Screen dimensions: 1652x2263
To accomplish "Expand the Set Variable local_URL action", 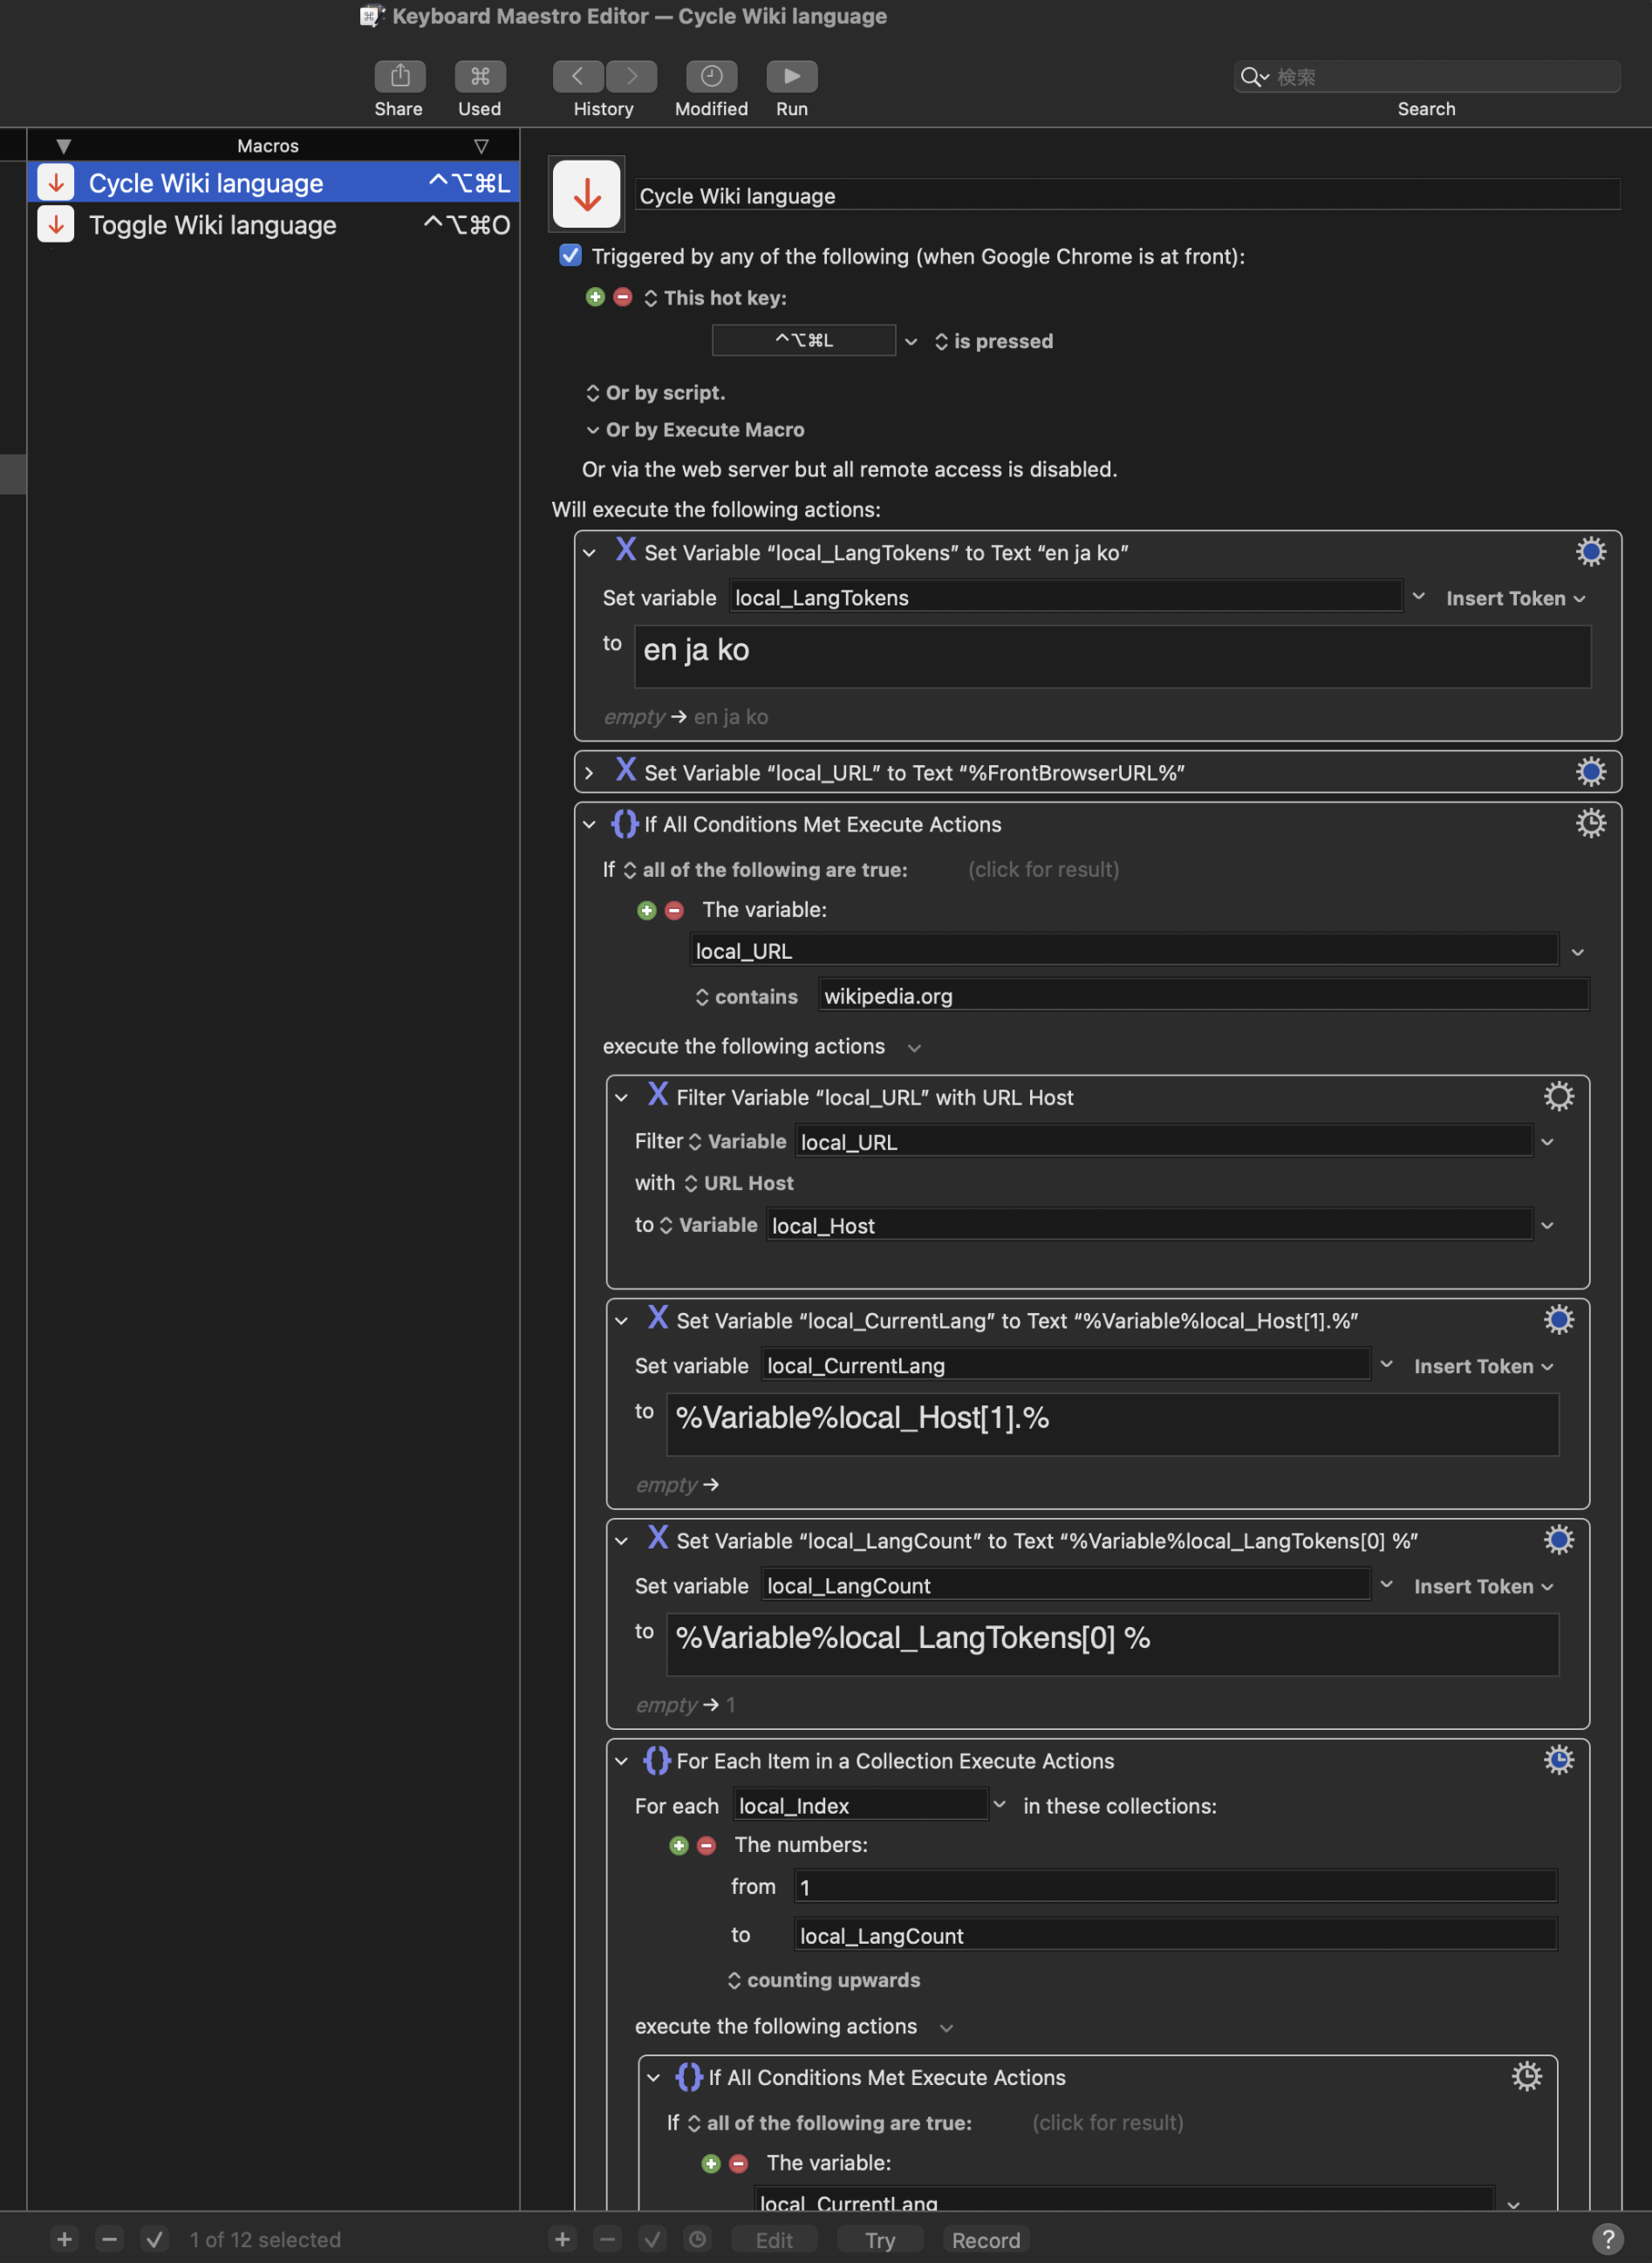I will click(589, 773).
